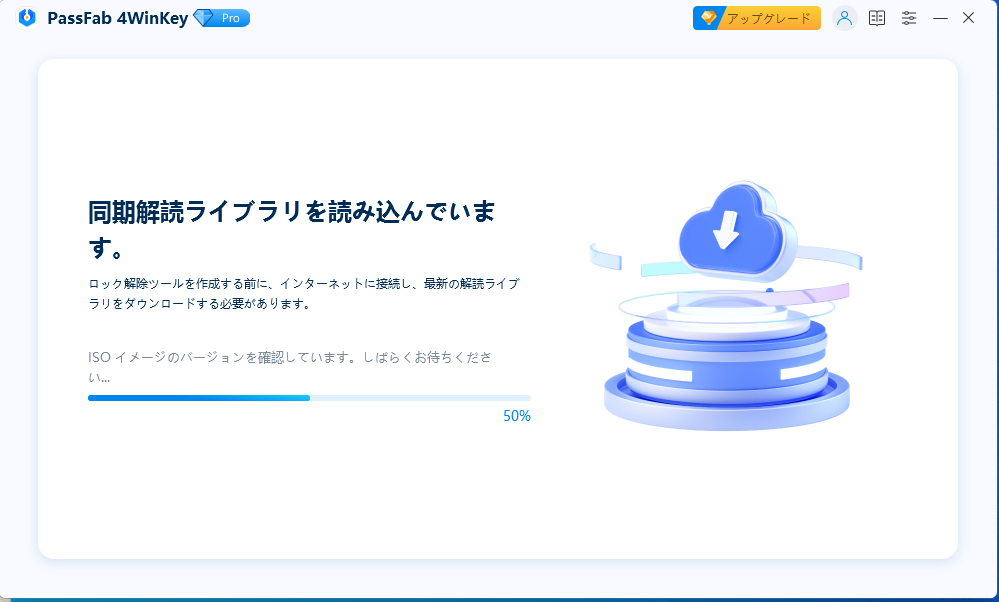Open the settings sliders menu icon
The width and height of the screenshot is (999, 602).
pyautogui.click(x=909, y=18)
